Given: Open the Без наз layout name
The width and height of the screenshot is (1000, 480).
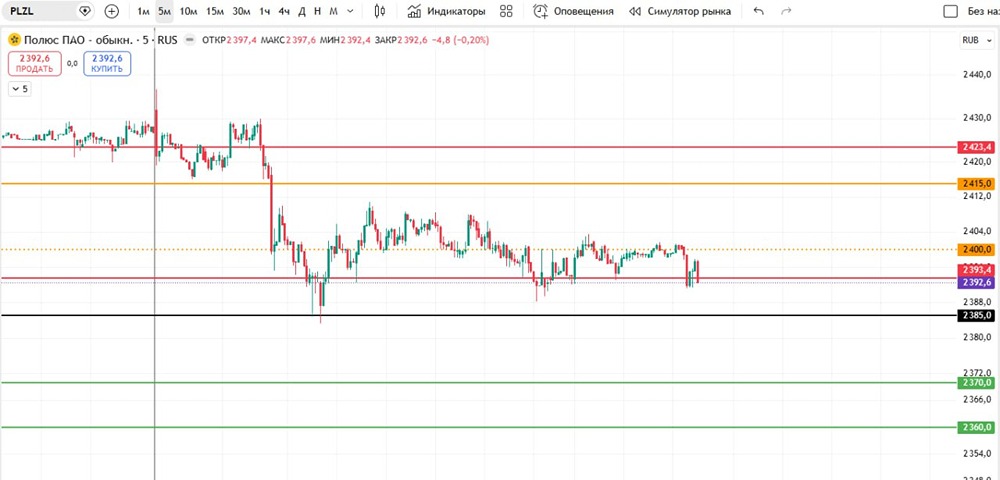Looking at the screenshot, I should pyautogui.click(x=983, y=11).
